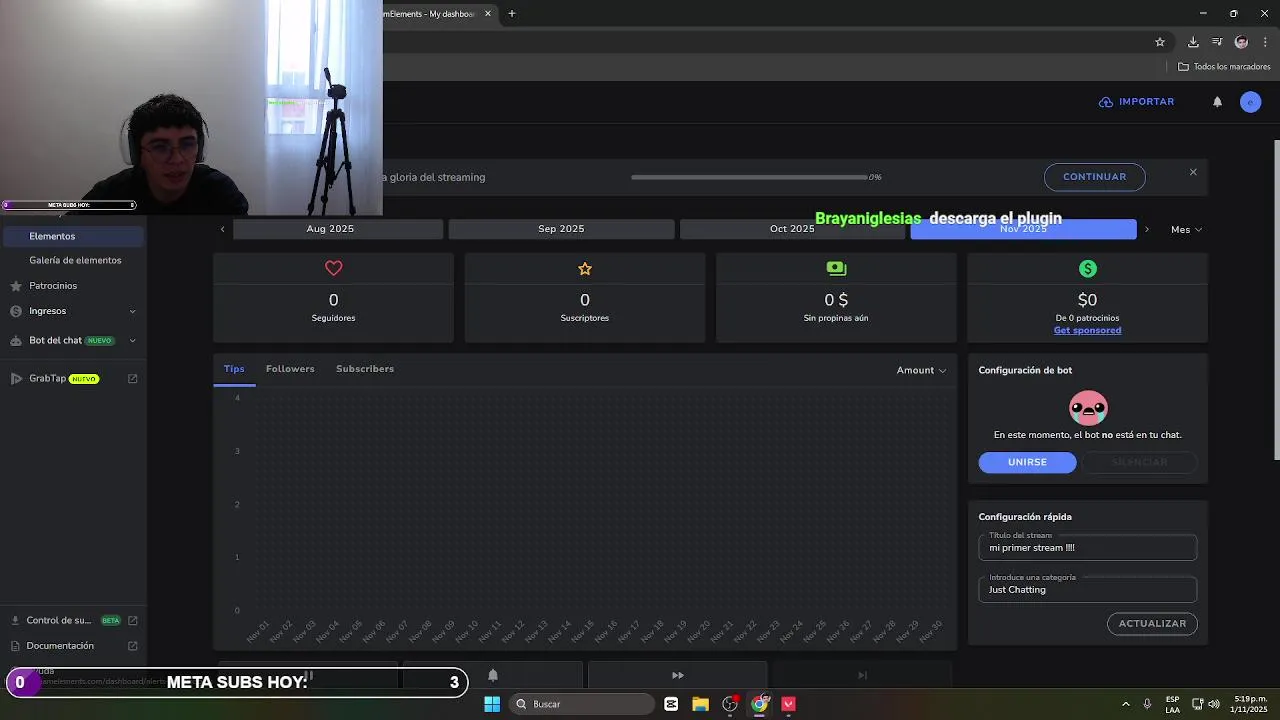Edit the Título del stream field
The image size is (1280, 720).
(x=1087, y=547)
